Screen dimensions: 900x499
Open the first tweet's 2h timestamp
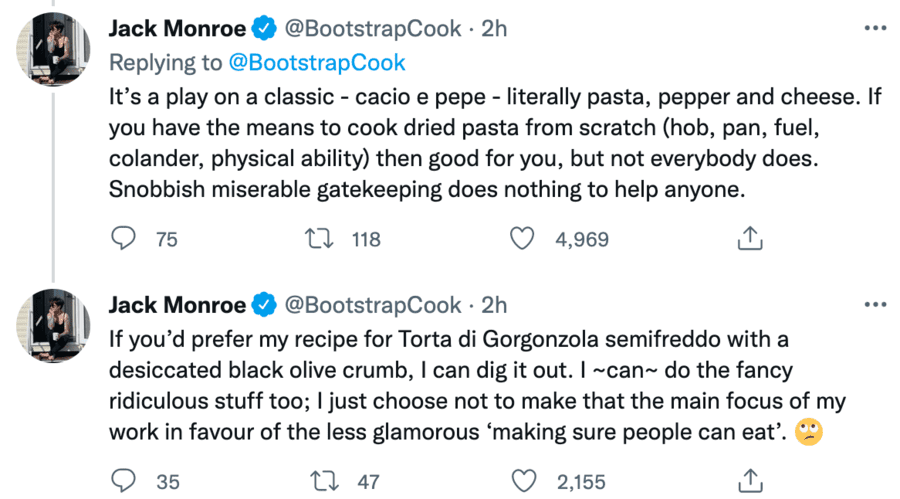pyautogui.click(x=495, y=29)
